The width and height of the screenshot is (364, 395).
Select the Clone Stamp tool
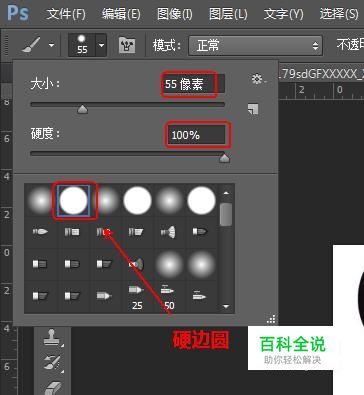(x=52, y=337)
